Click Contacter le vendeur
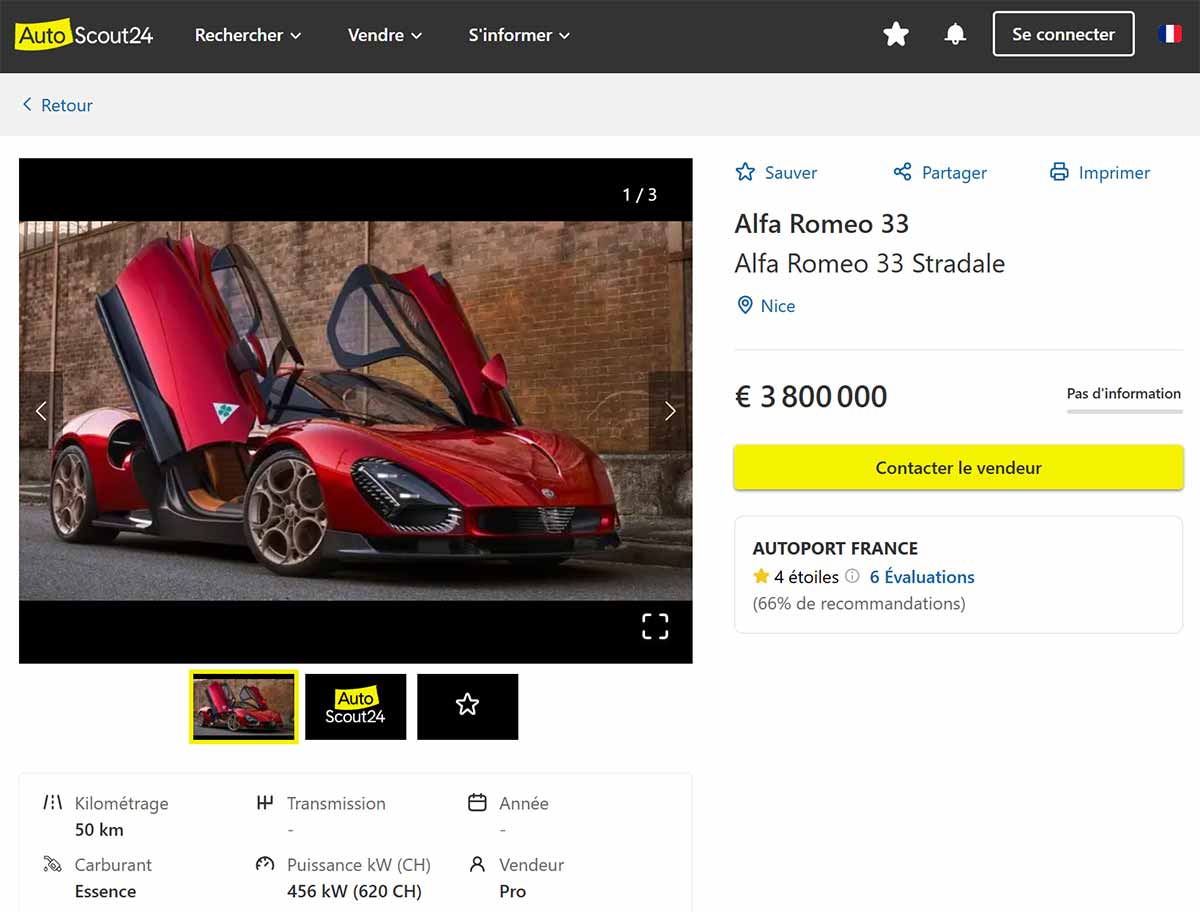Screen dimensions: 1200x912 [x=958, y=467]
